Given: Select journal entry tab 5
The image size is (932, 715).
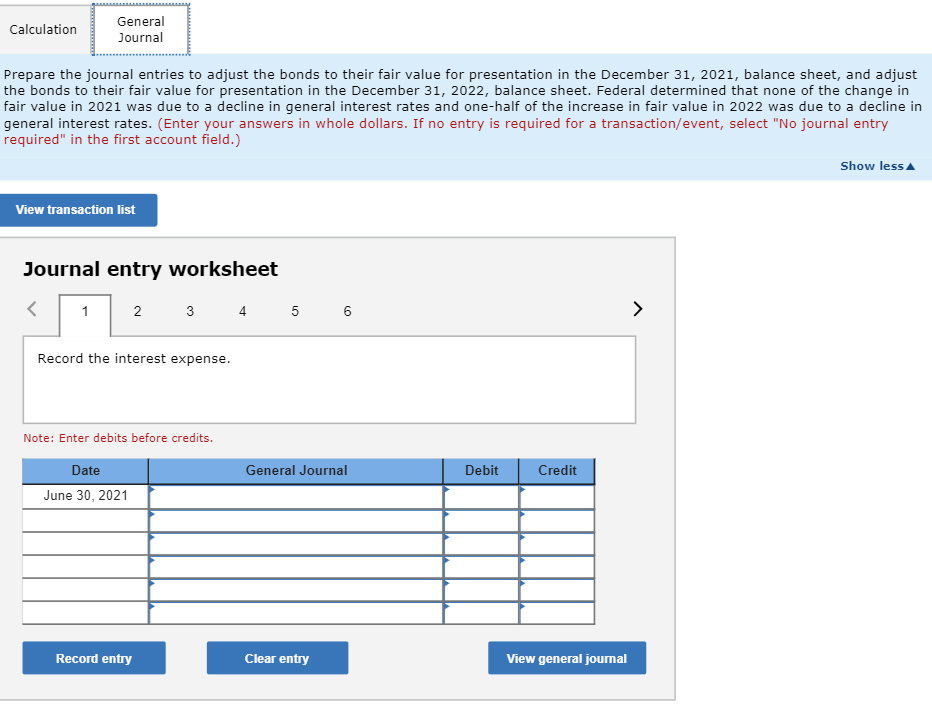Looking at the screenshot, I should coord(295,311).
